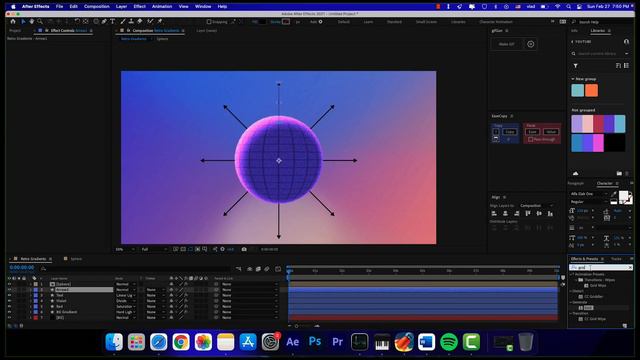Screen dimensions: 640x360
Task: Click the snapshot camera icon under viewer
Action: click(244, 249)
